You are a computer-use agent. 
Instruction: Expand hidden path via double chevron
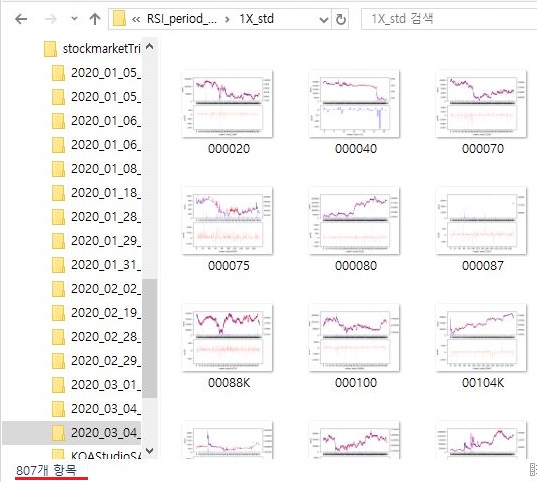[136, 20]
